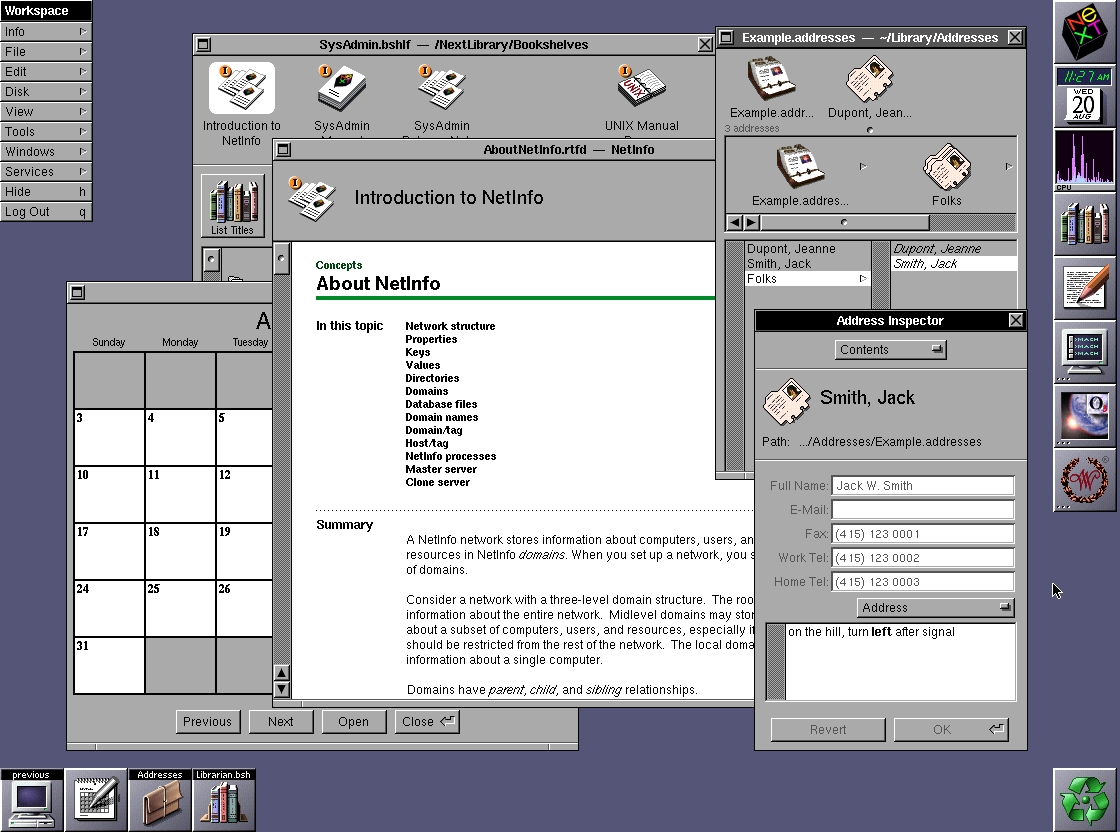Click the NeXT cube logo in the dock

1084,32
